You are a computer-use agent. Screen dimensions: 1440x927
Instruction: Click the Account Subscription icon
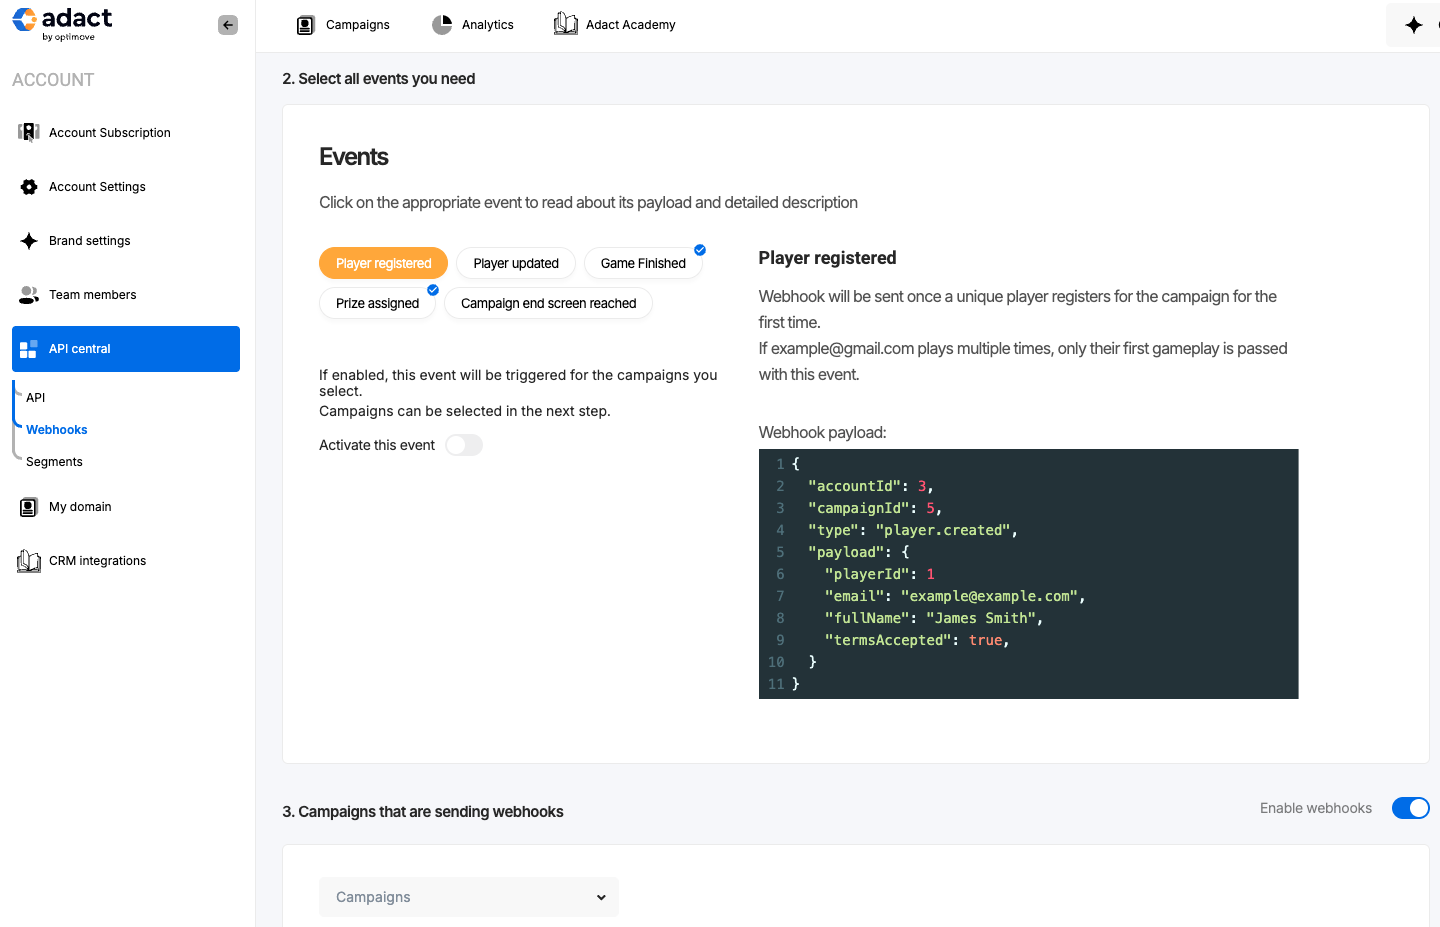click(x=29, y=132)
